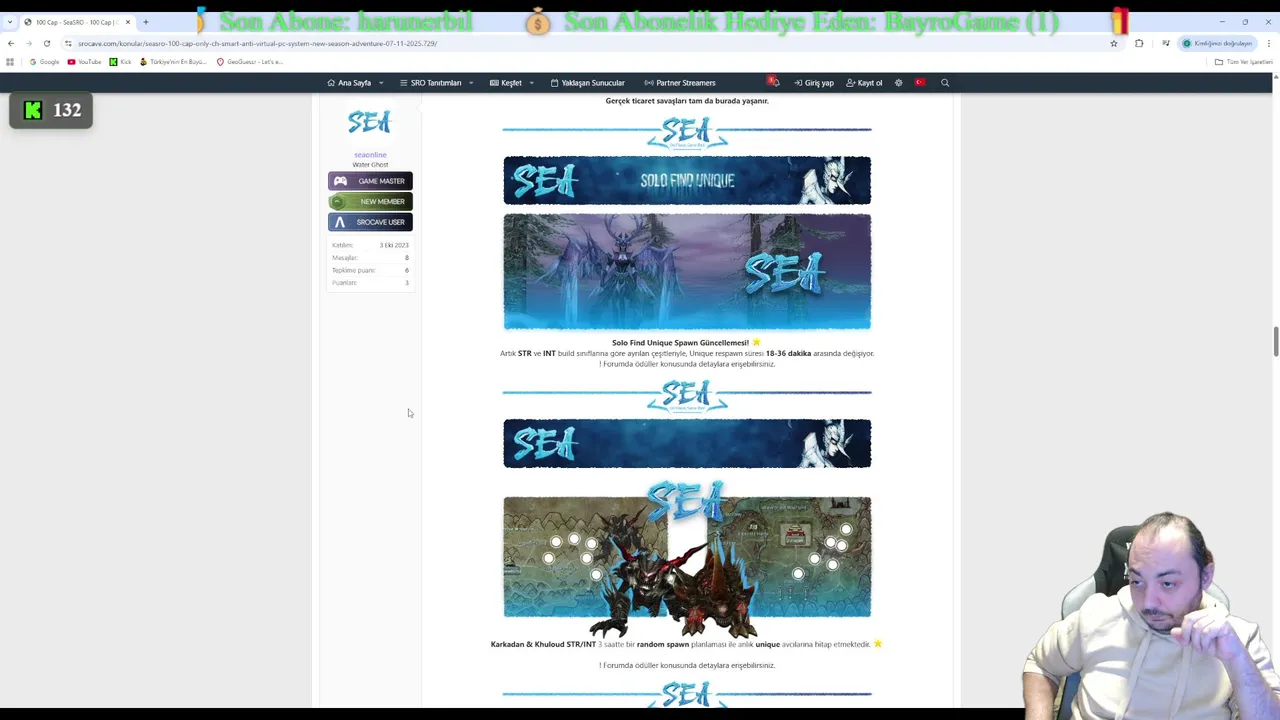Click the Kick viewer count overlay 132
1280x720 pixels.
(51, 110)
